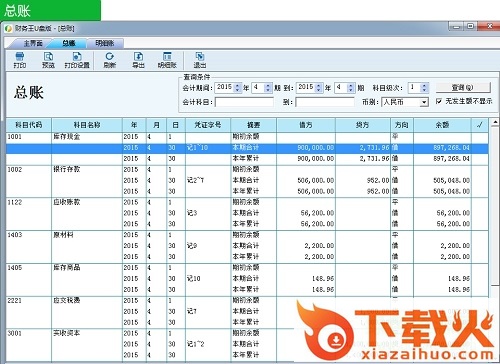Click voucher number 记3
Image resolution: width=500 pixels, height=364 pixels.
point(192,213)
